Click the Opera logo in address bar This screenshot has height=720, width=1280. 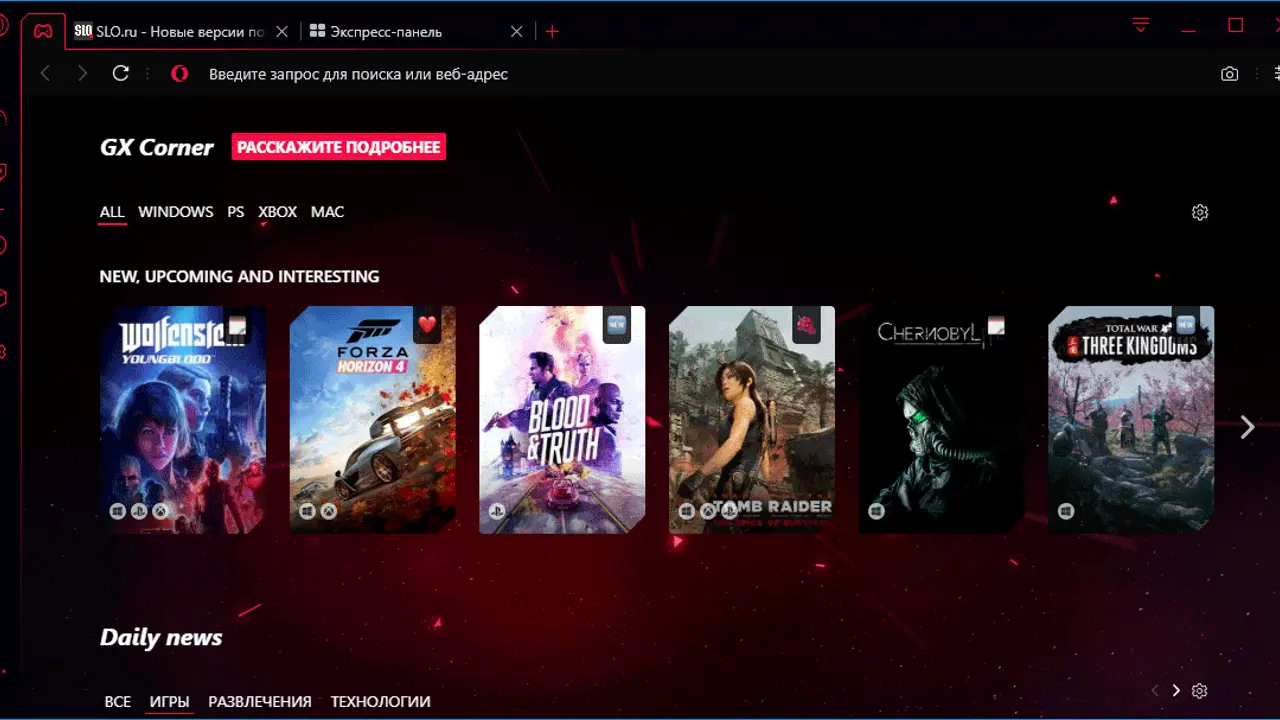pos(179,73)
